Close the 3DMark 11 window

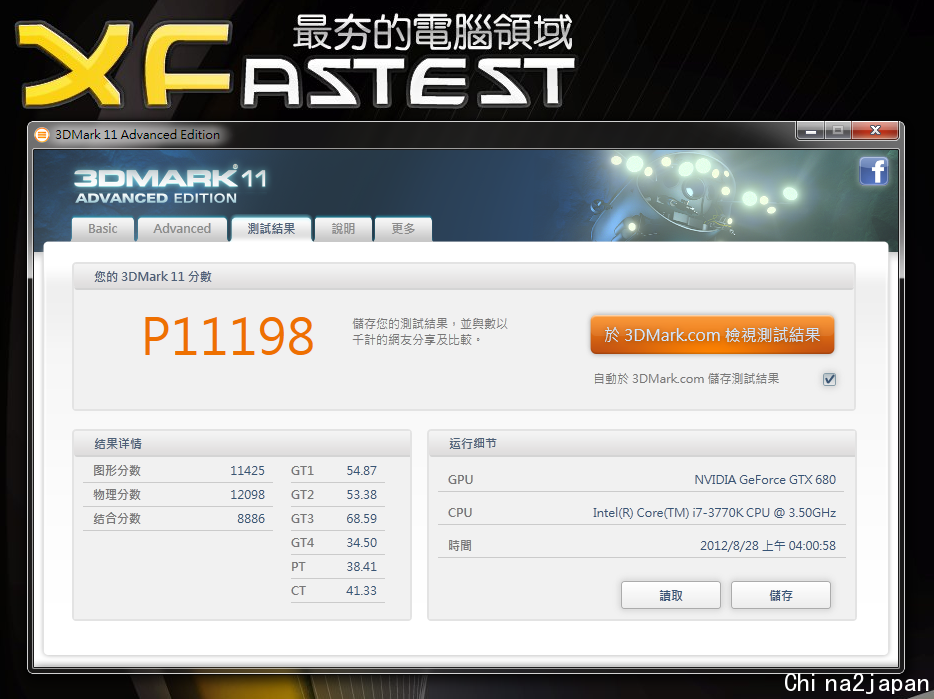[875, 131]
